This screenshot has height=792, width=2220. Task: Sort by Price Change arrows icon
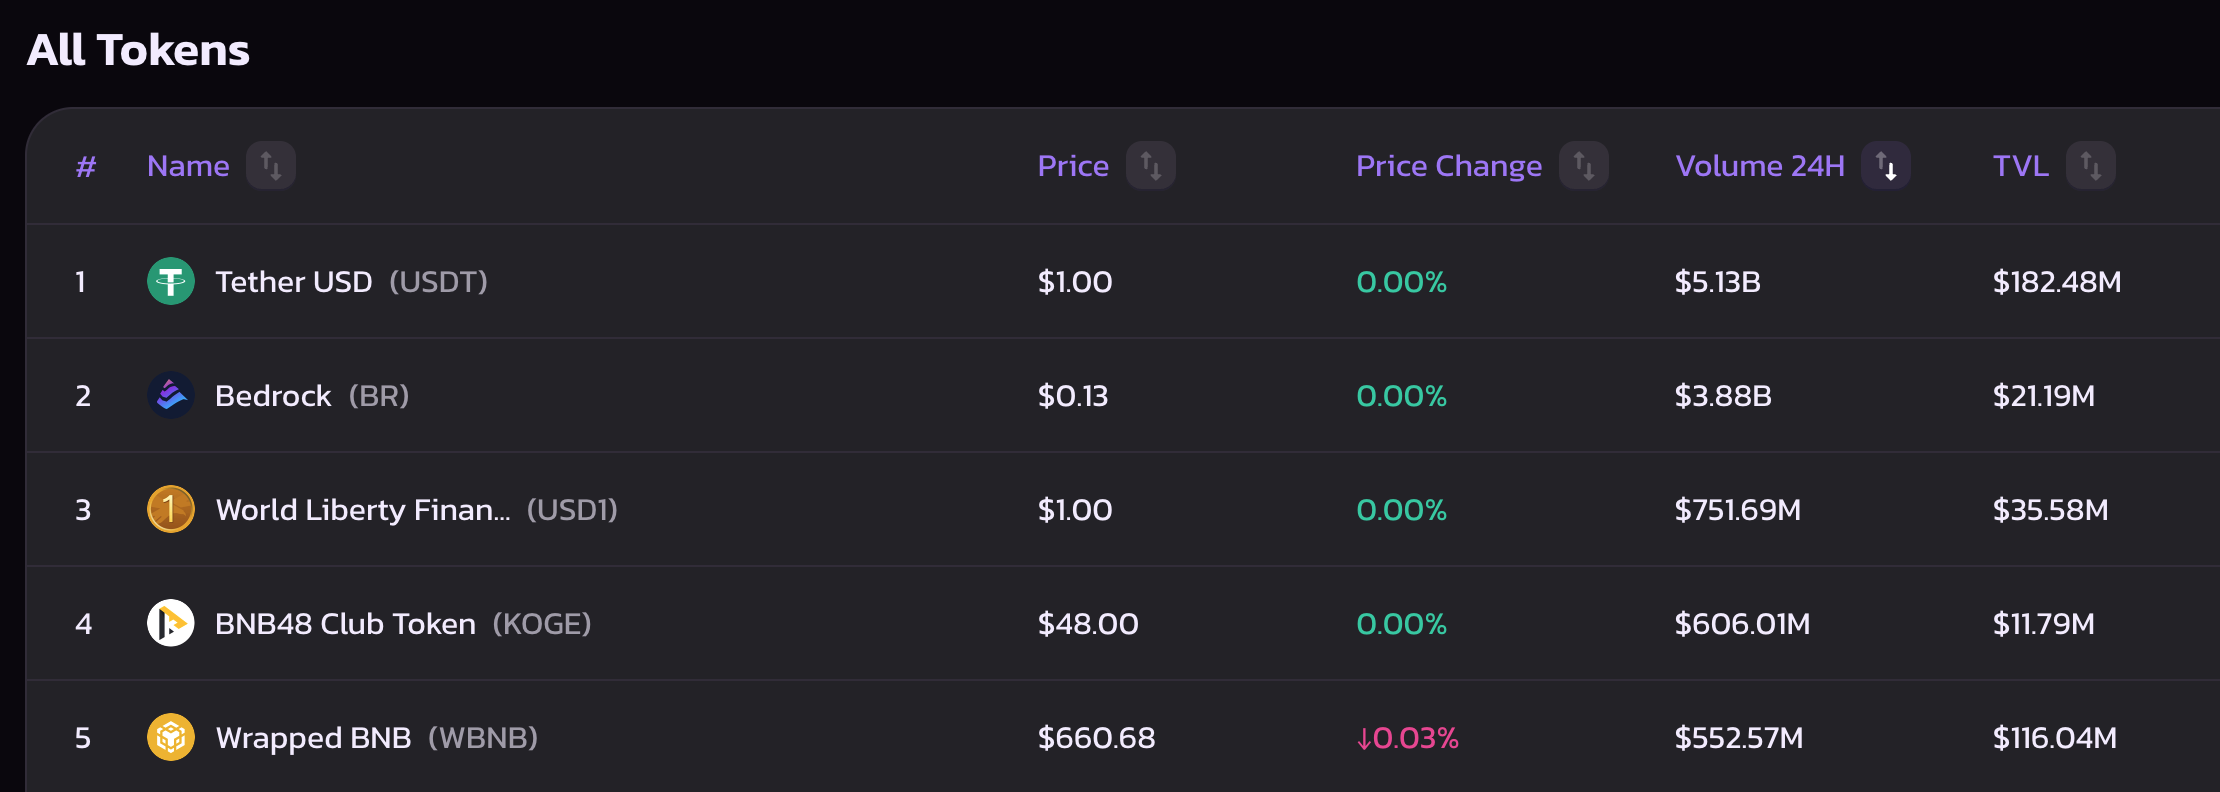[1584, 165]
